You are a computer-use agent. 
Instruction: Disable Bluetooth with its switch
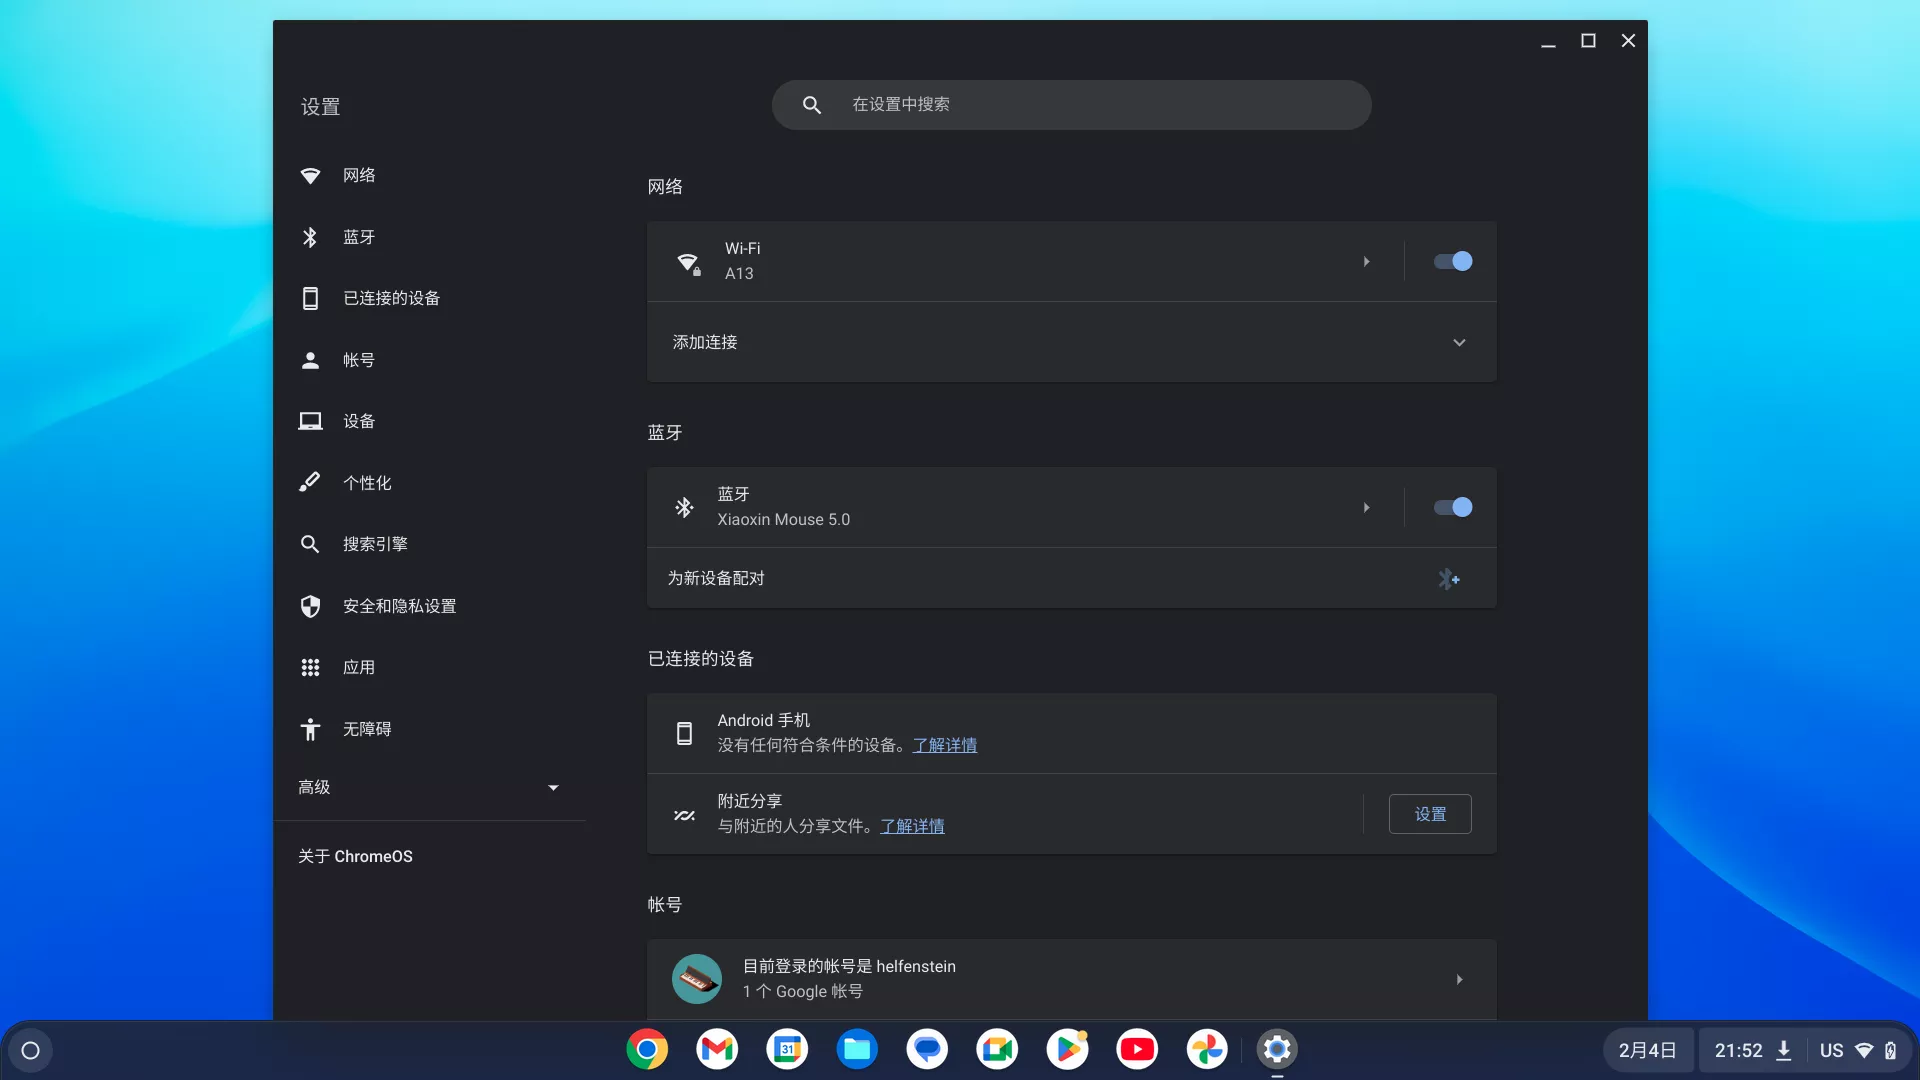click(1451, 507)
